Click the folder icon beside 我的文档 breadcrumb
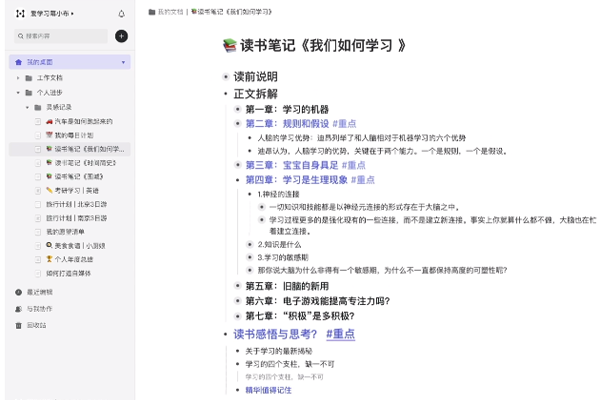 [152, 12]
